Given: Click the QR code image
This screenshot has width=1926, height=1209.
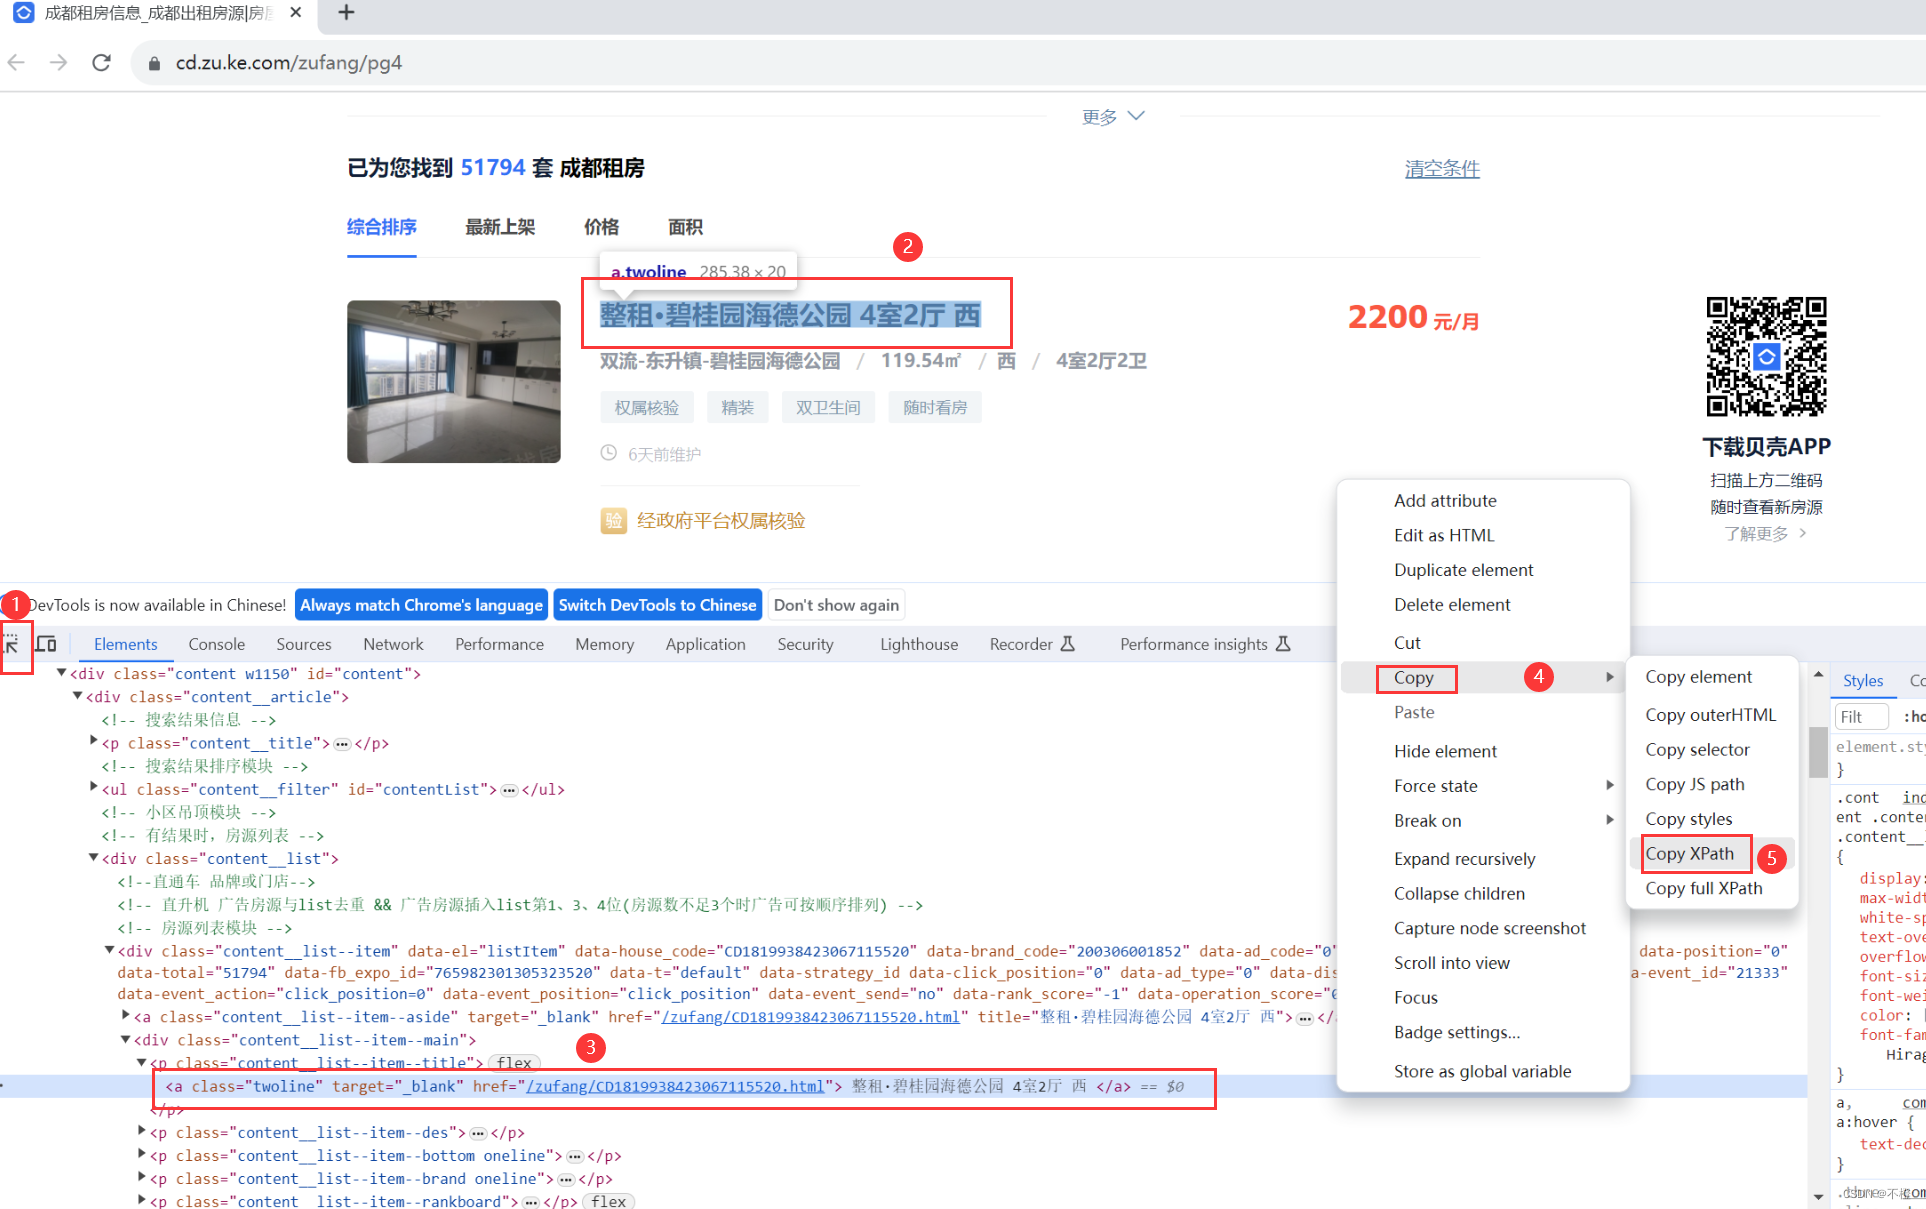Looking at the screenshot, I should [x=1766, y=356].
